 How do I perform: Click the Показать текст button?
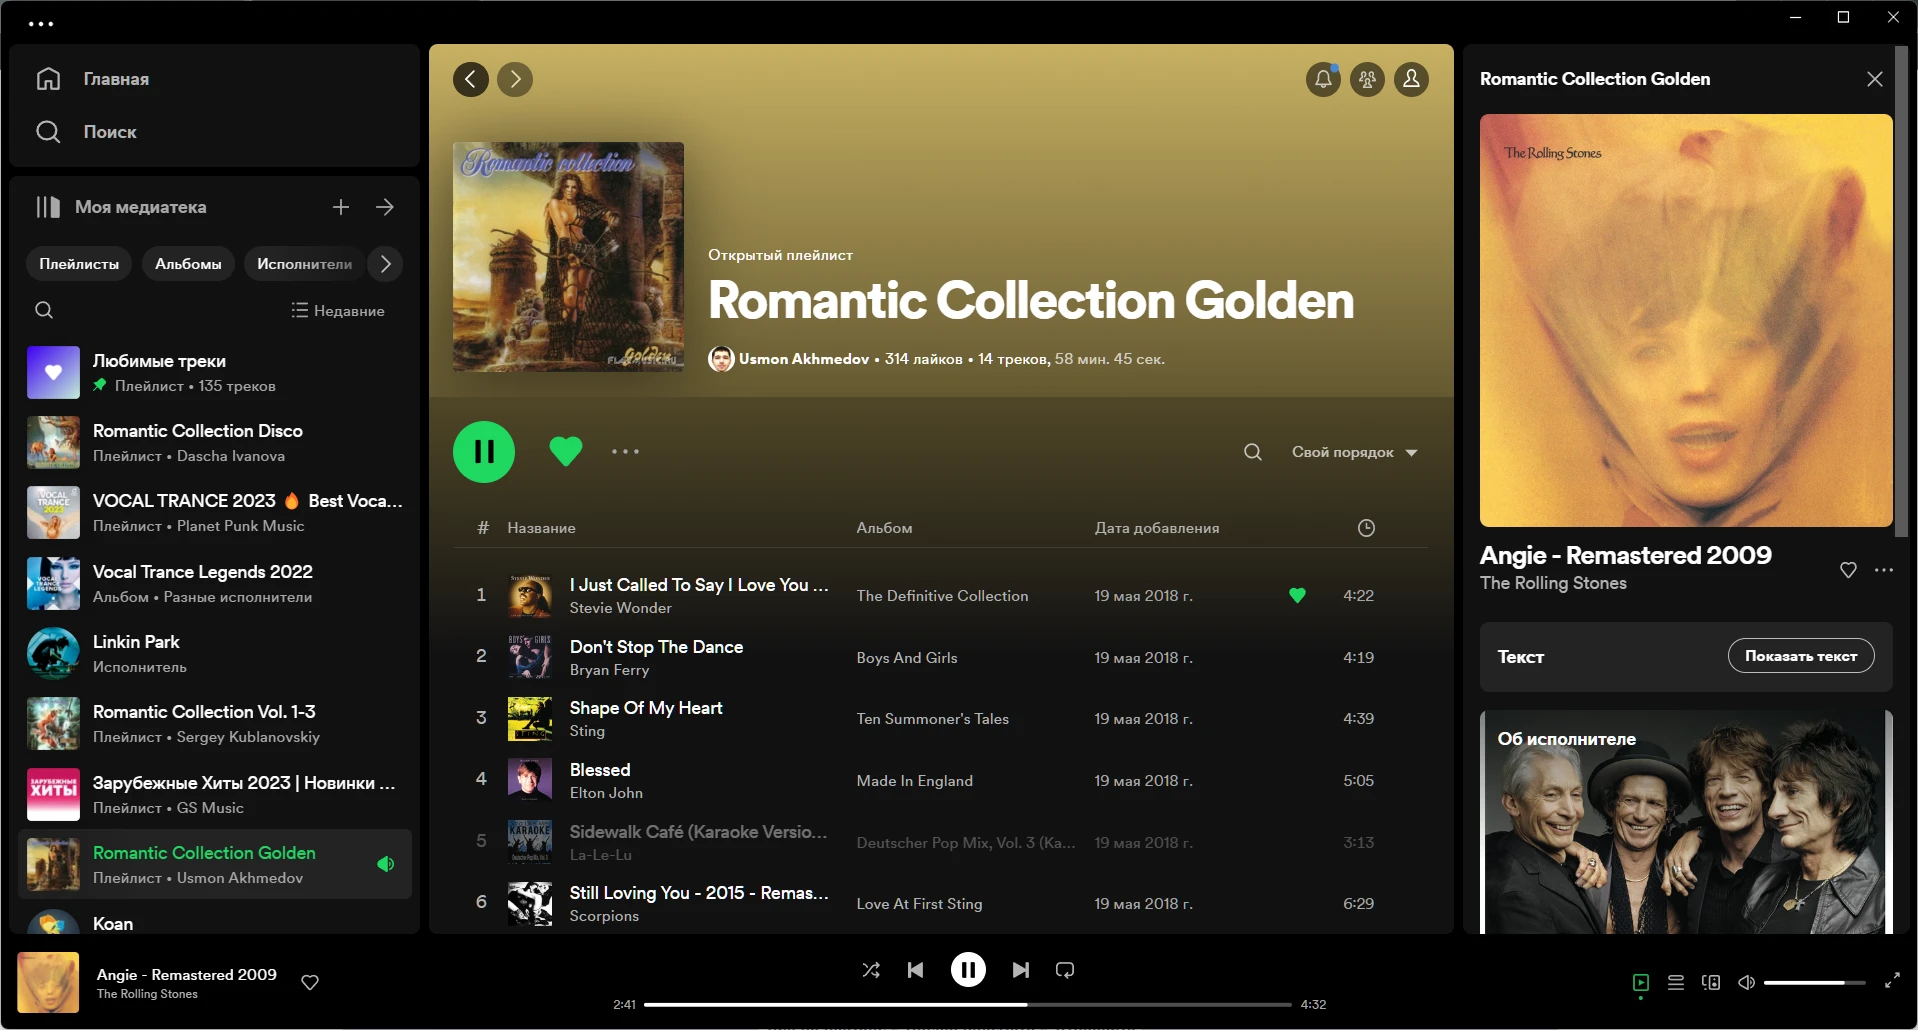click(x=1801, y=656)
